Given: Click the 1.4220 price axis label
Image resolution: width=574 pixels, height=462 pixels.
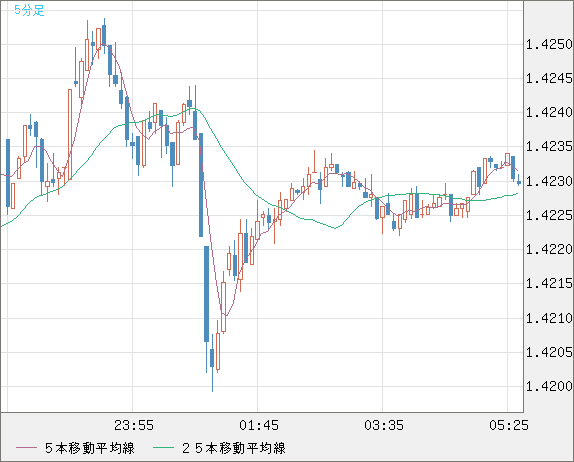Looking at the screenshot, I should coord(549,250).
